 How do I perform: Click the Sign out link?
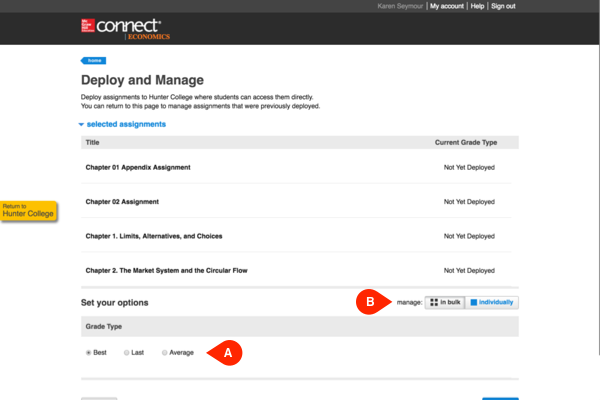coord(504,6)
